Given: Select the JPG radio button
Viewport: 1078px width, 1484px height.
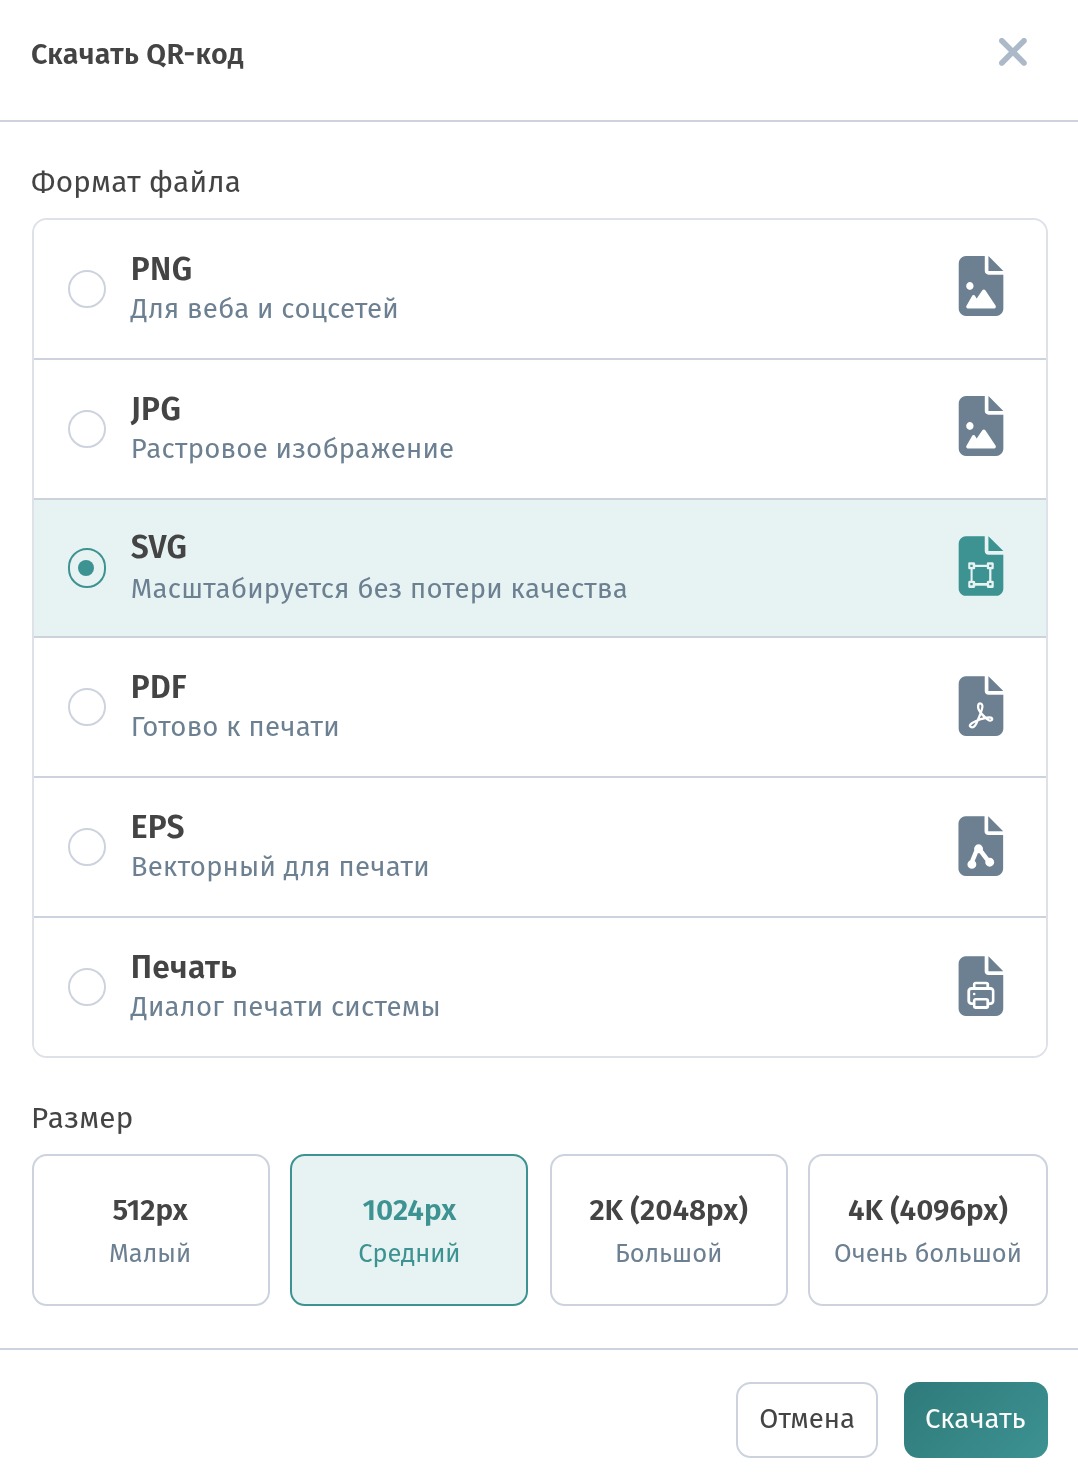Looking at the screenshot, I should pyautogui.click(x=87, y=429).
